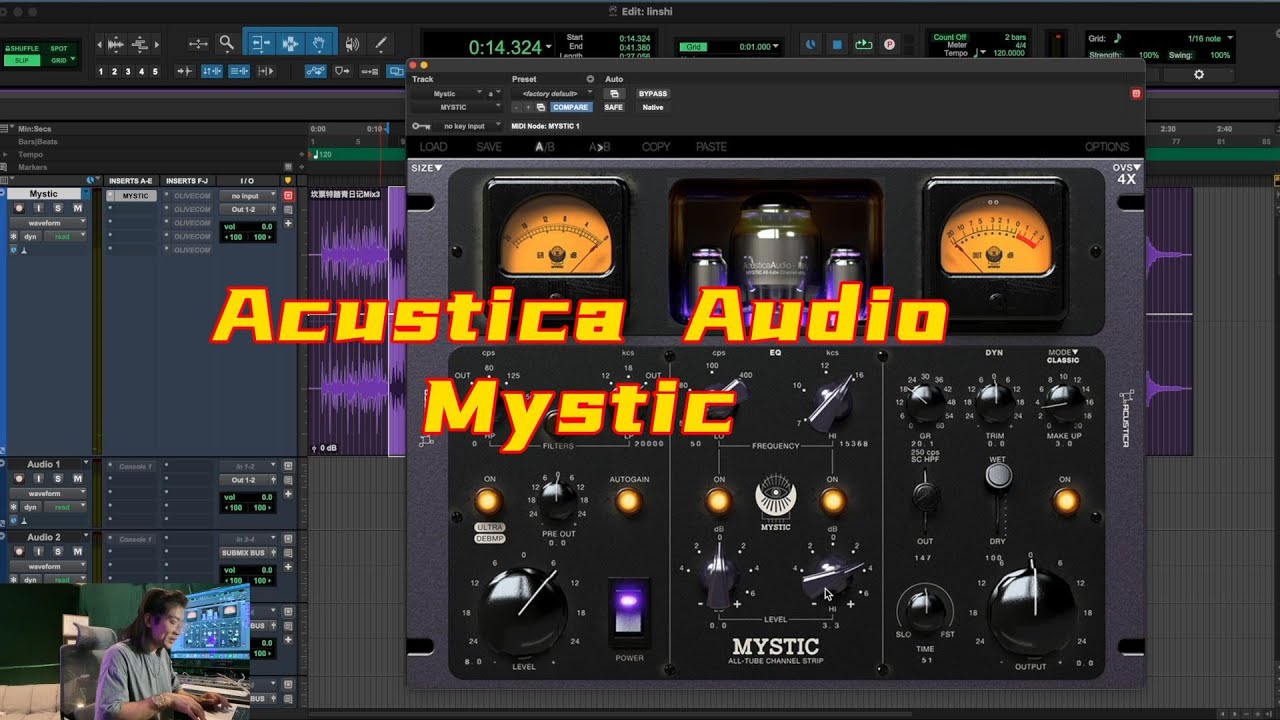Click the WET/DRY mix knob
1280x720 pixels.
[997, 478]
